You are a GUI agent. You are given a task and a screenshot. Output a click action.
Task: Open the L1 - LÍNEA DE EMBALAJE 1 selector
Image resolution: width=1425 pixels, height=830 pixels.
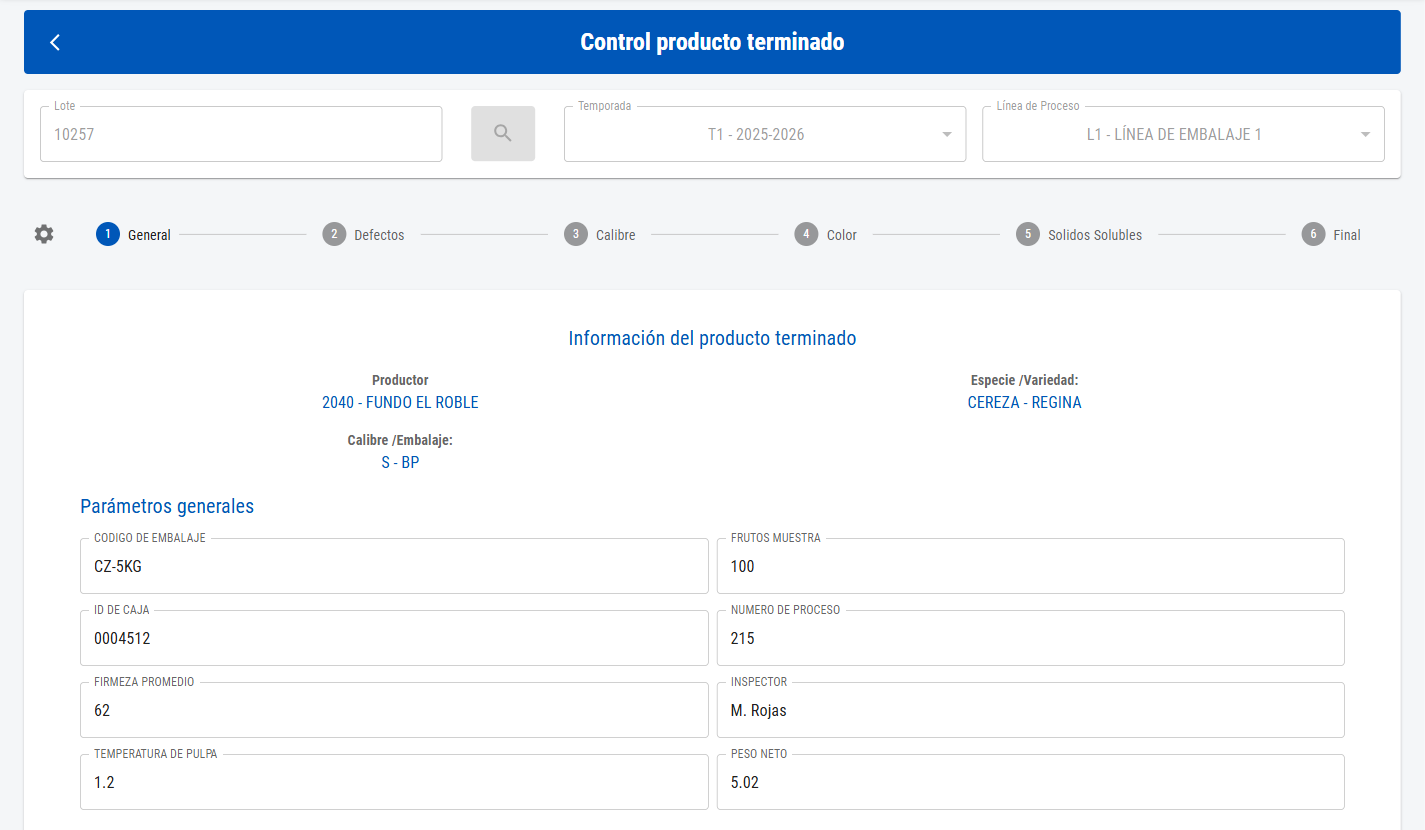(1183, 134)
